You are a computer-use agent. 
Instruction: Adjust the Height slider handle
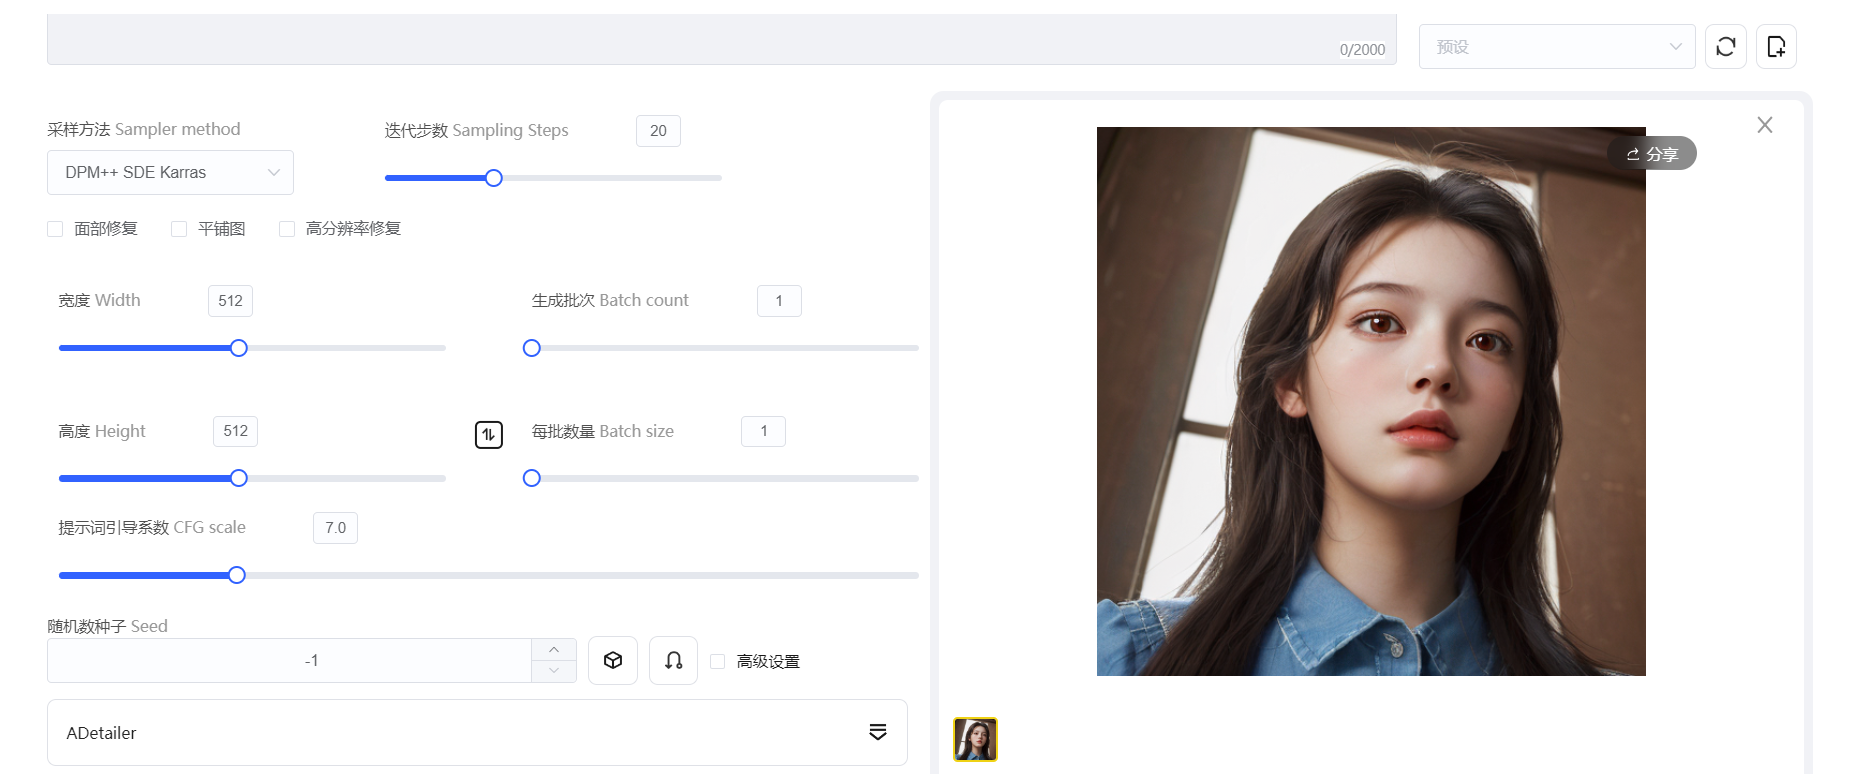[239, 478]
